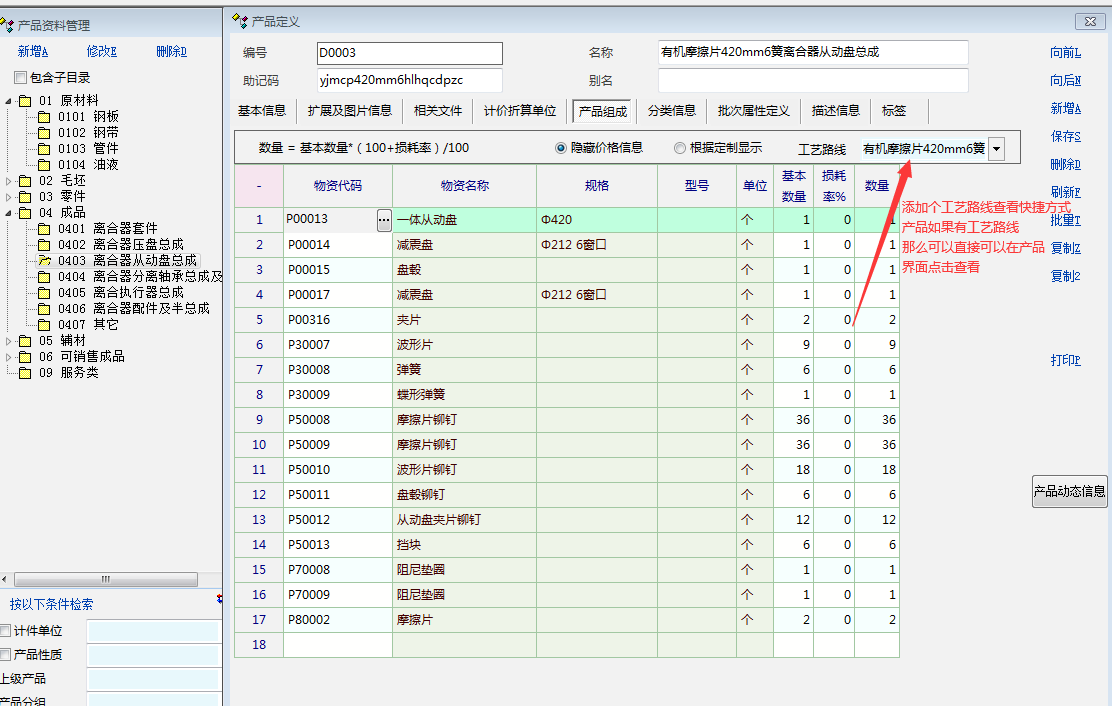Click the 0405 离合执行器总成 folder icon
The width and height of the screenshot is (1112, 706).
coord(44,293)
